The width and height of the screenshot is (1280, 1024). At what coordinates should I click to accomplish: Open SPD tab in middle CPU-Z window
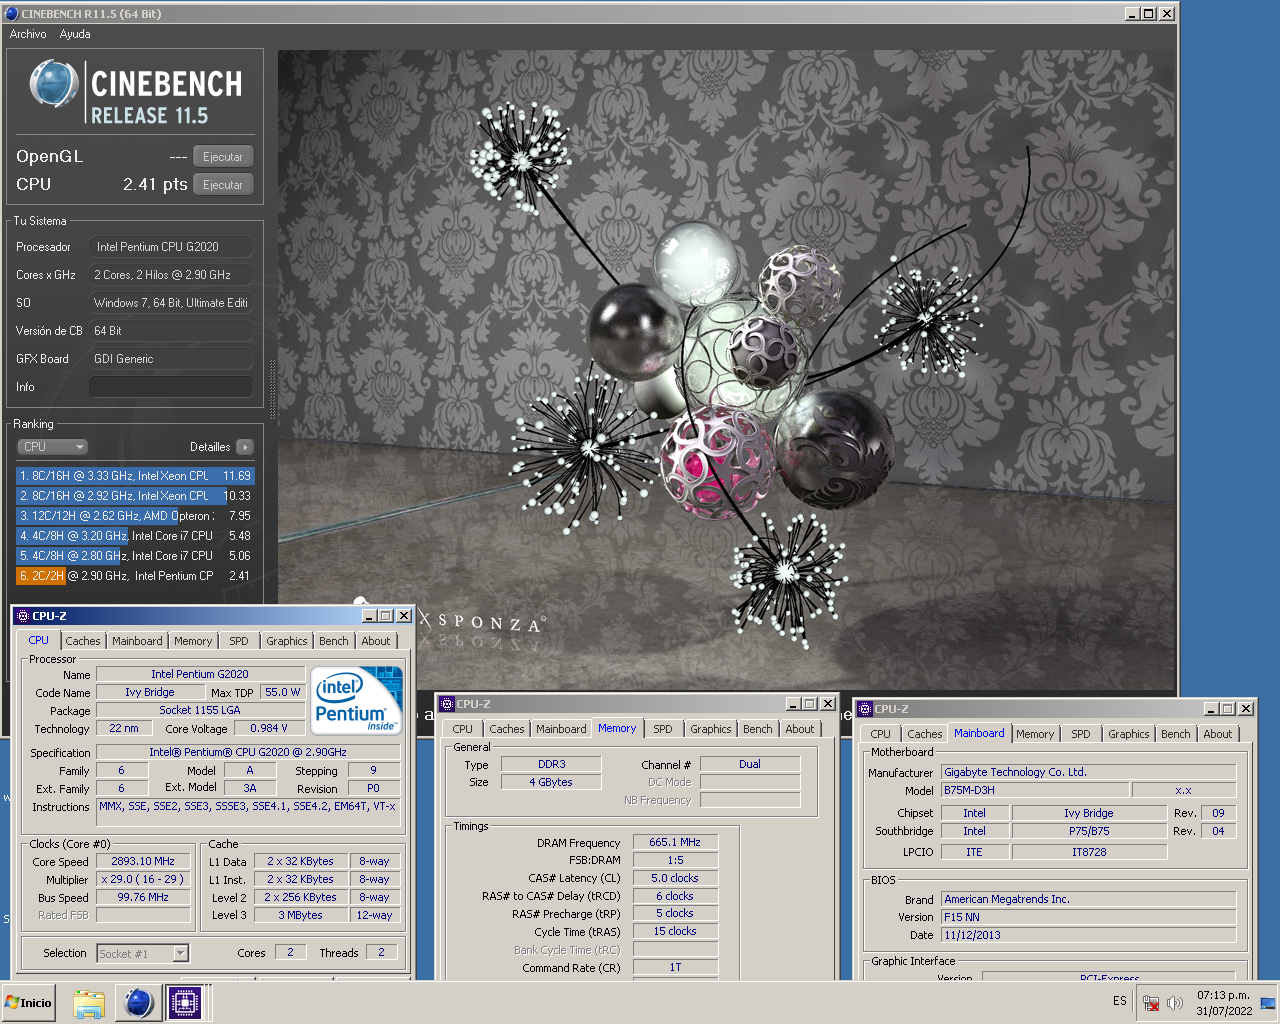click(663, 729)
